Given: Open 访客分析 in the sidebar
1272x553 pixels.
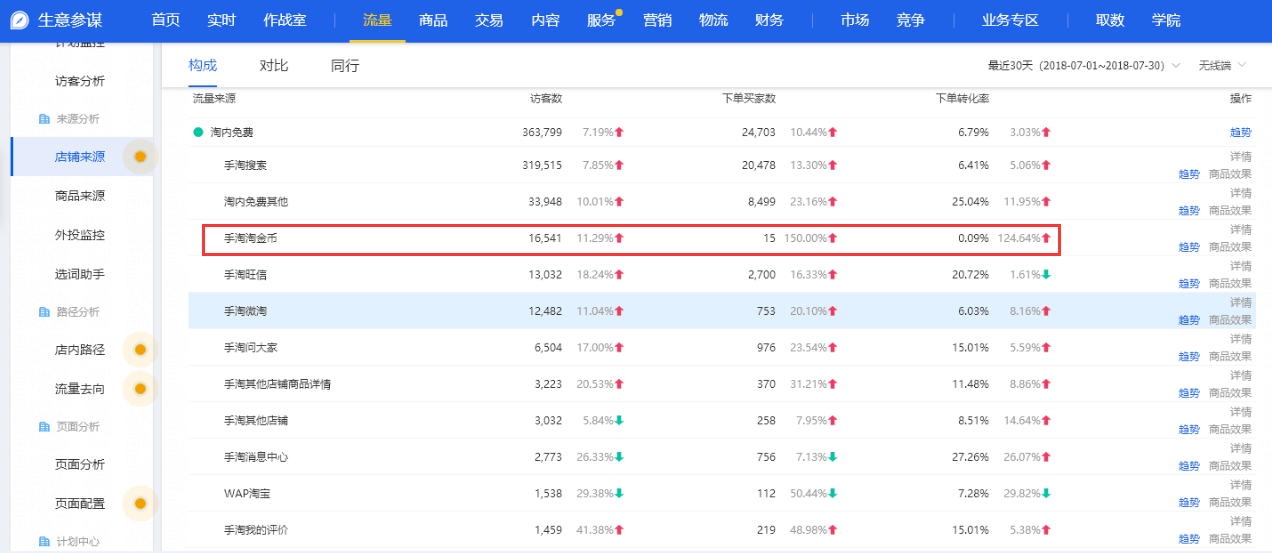Looking at the screenshot, I should pyautogui.click(x=80, y=81).
